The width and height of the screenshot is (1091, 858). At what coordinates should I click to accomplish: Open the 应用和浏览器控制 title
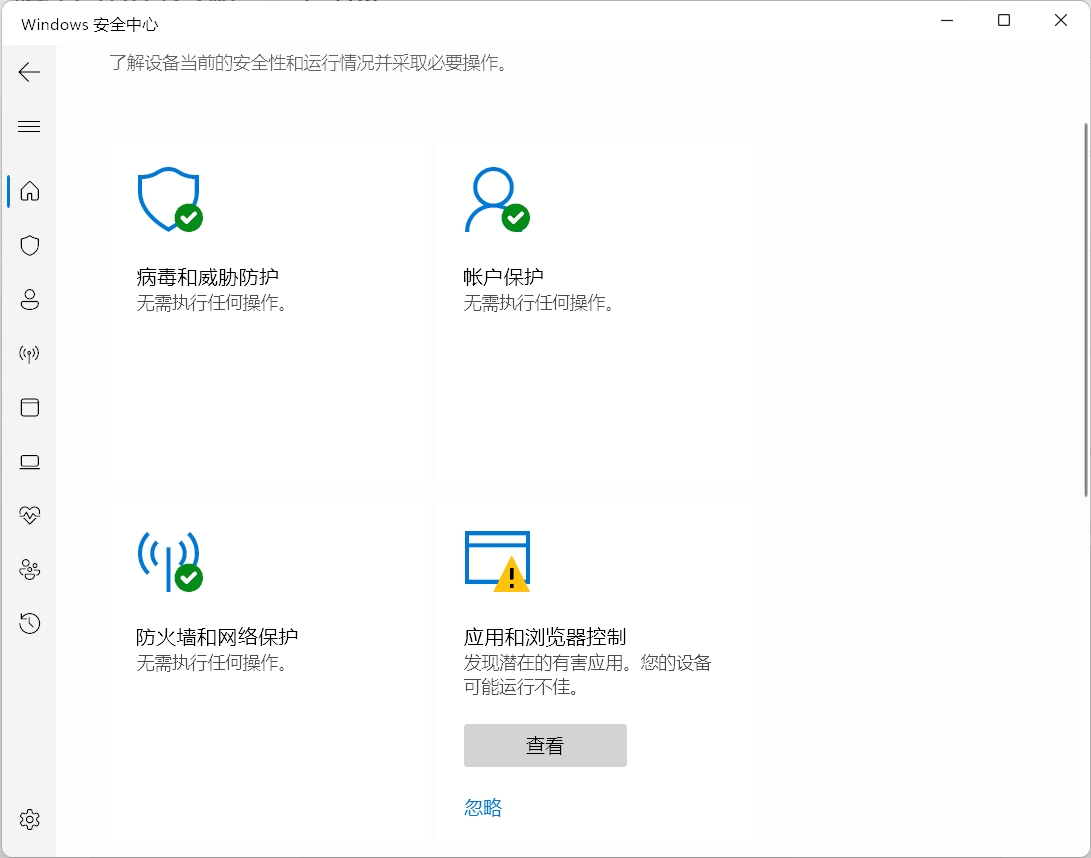pyautogui.click(x=545, y=637)
